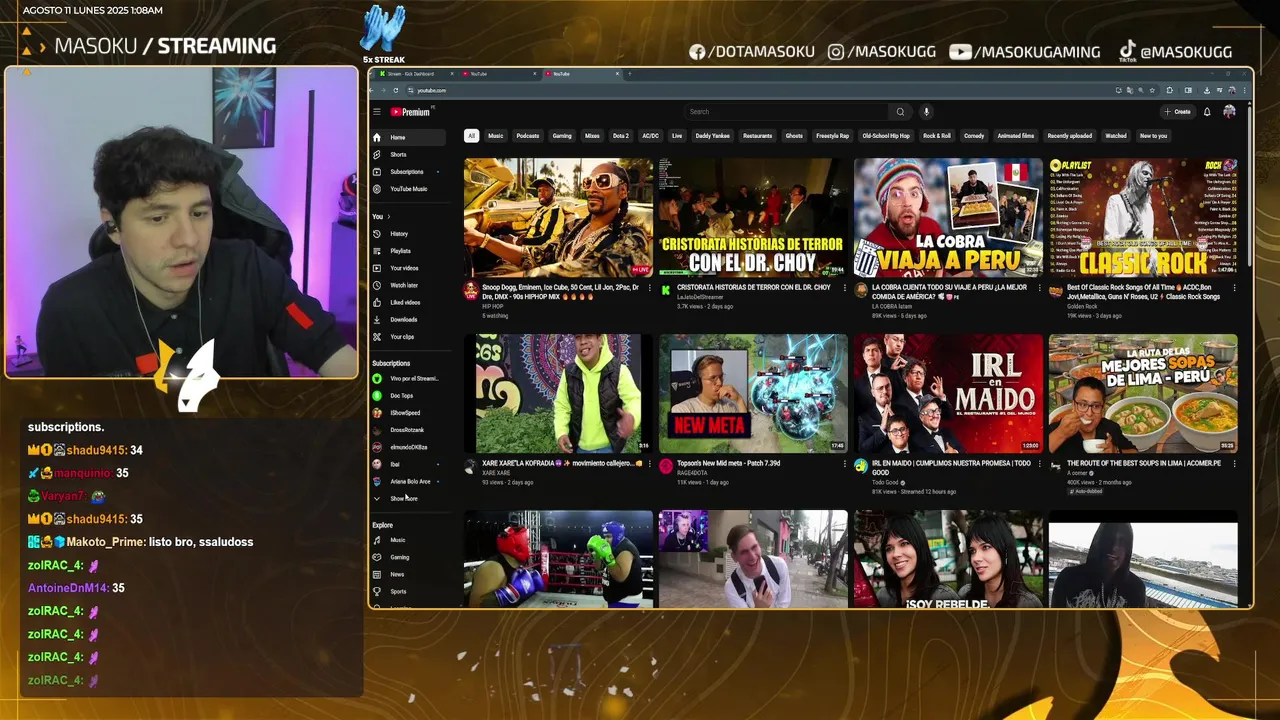Image resolution: width=1280 pixels, height=720 pixels.
Task: Open Explore Sports in the sidebar
Action: 408,591
